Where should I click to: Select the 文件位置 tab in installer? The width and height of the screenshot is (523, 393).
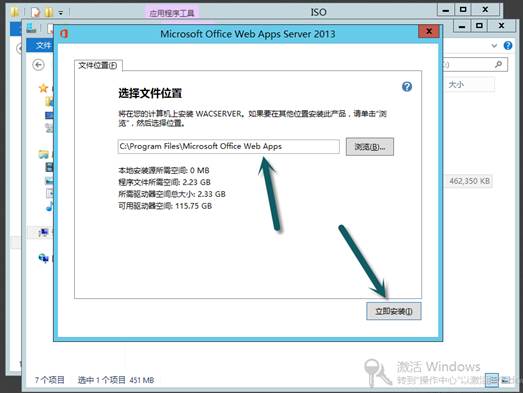click(x=98, y=65)
